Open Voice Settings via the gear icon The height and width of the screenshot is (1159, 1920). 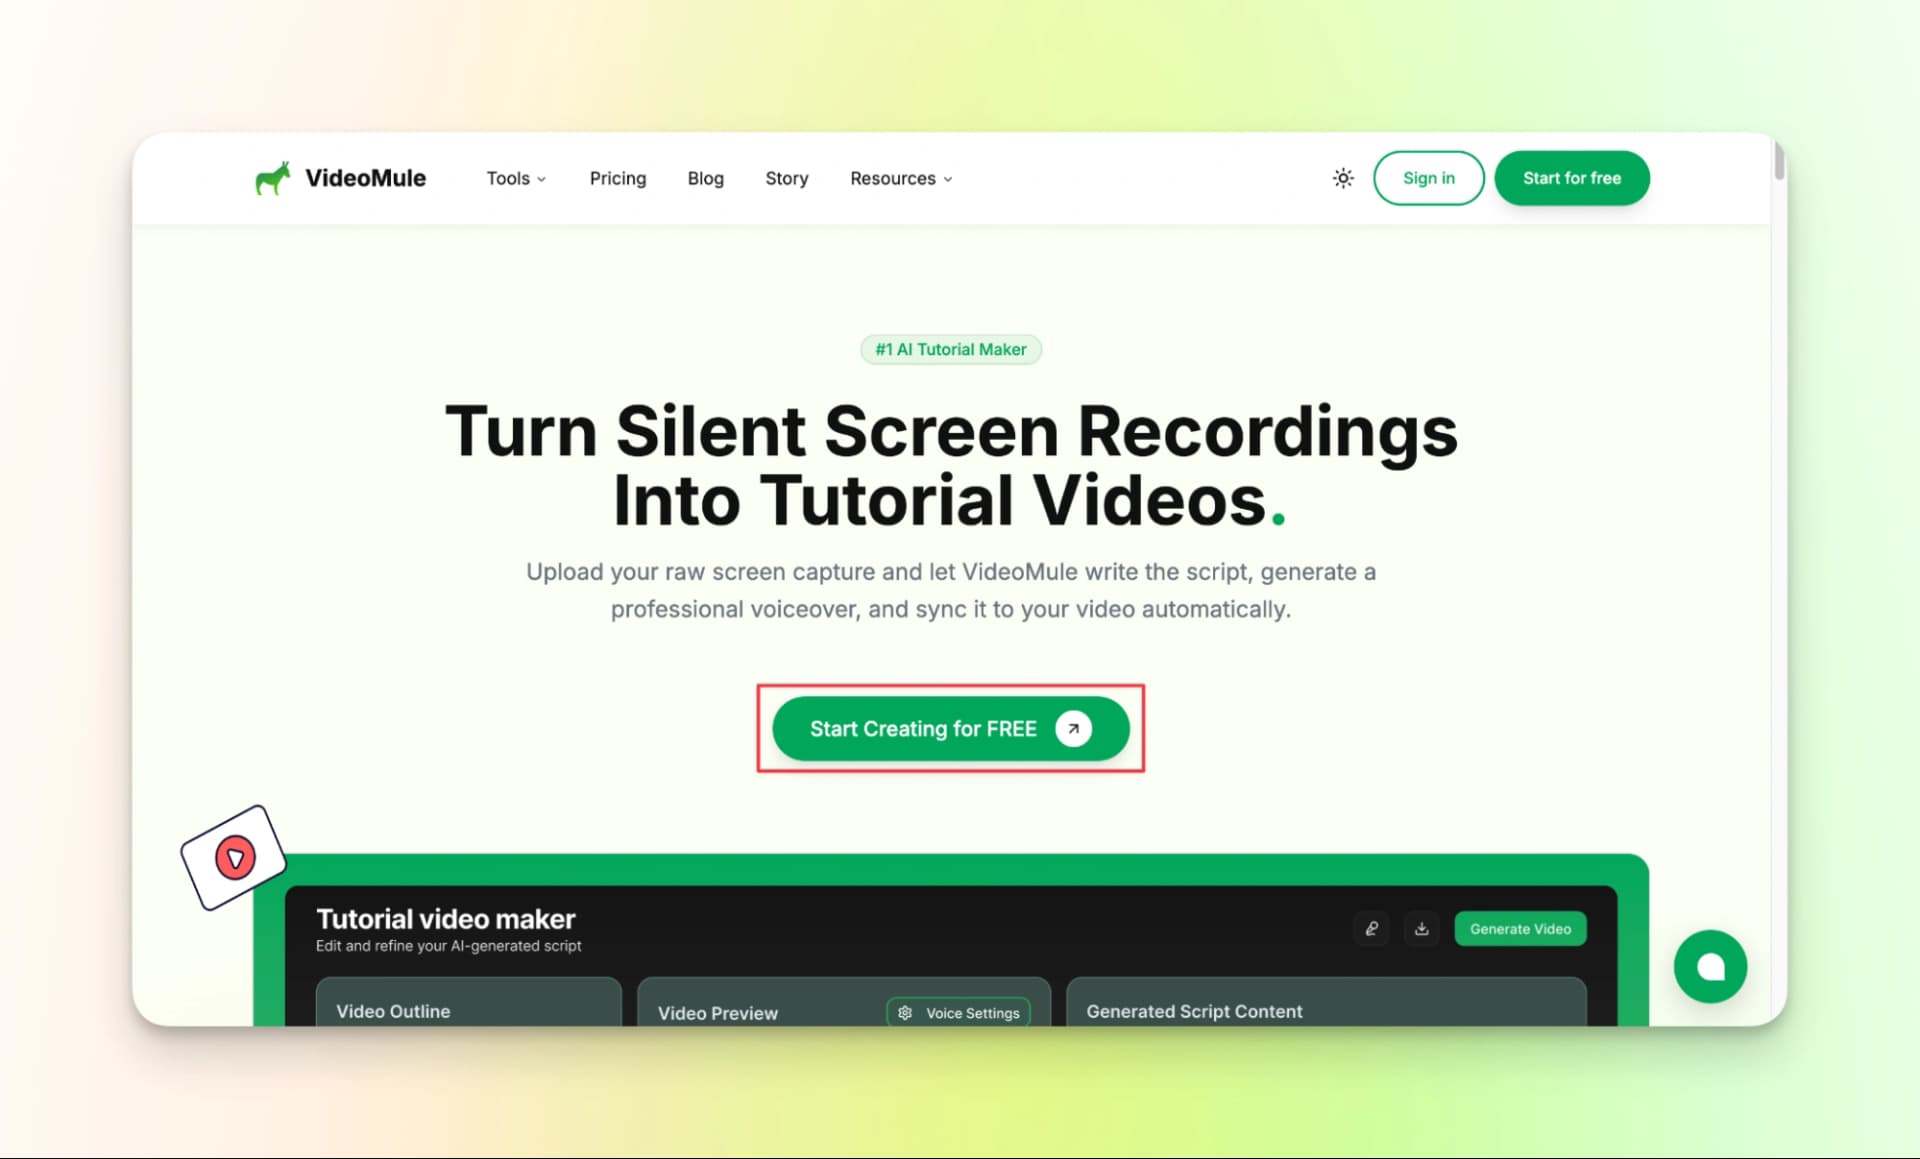(x=905, y=1012)
